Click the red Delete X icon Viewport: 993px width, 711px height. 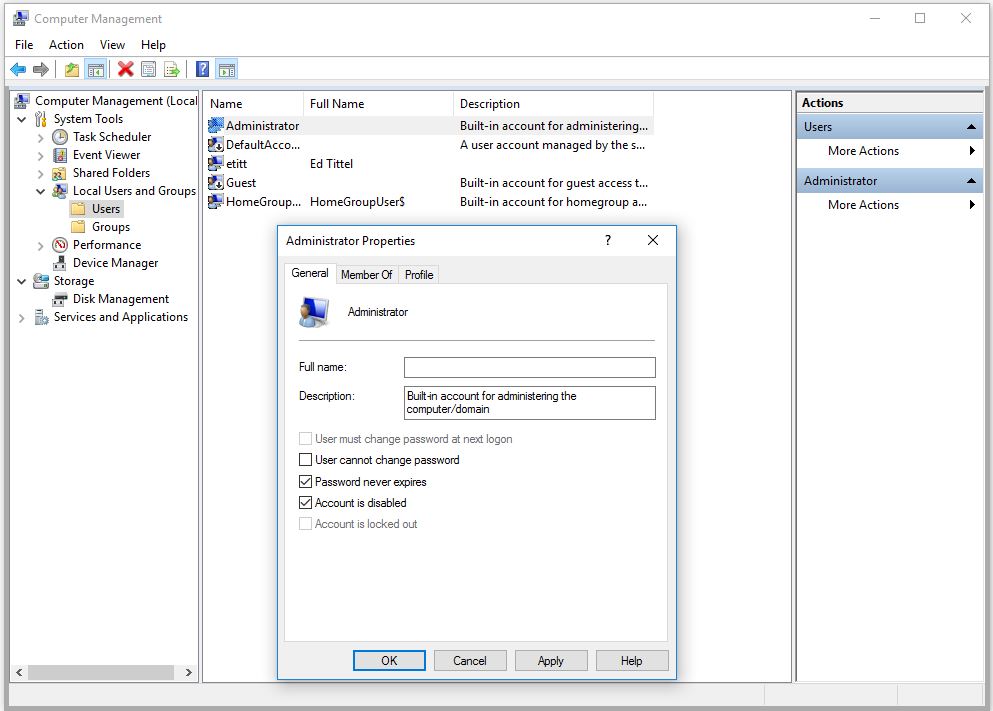click(125, 69)
